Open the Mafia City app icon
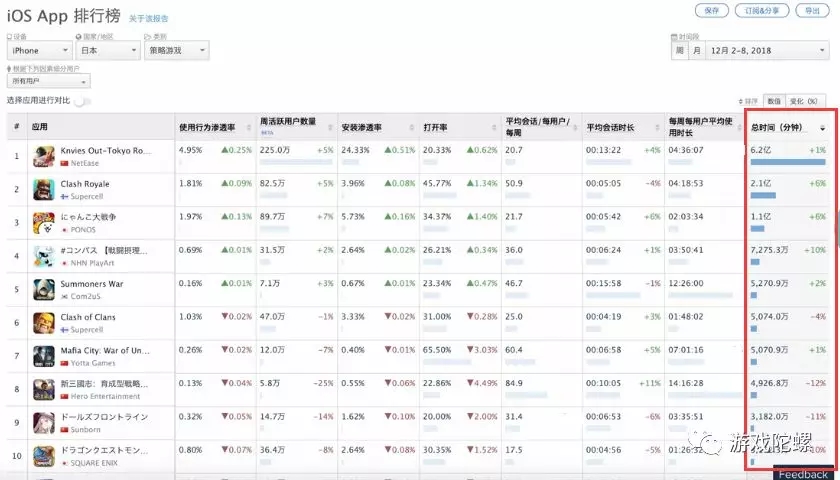This screenshot has height=480, width=840. click(44, 356)
